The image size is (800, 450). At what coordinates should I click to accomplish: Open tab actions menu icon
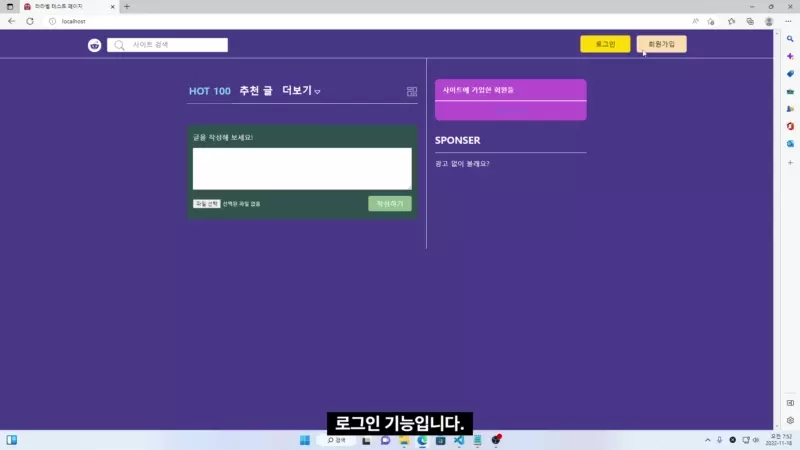point(10,7)
